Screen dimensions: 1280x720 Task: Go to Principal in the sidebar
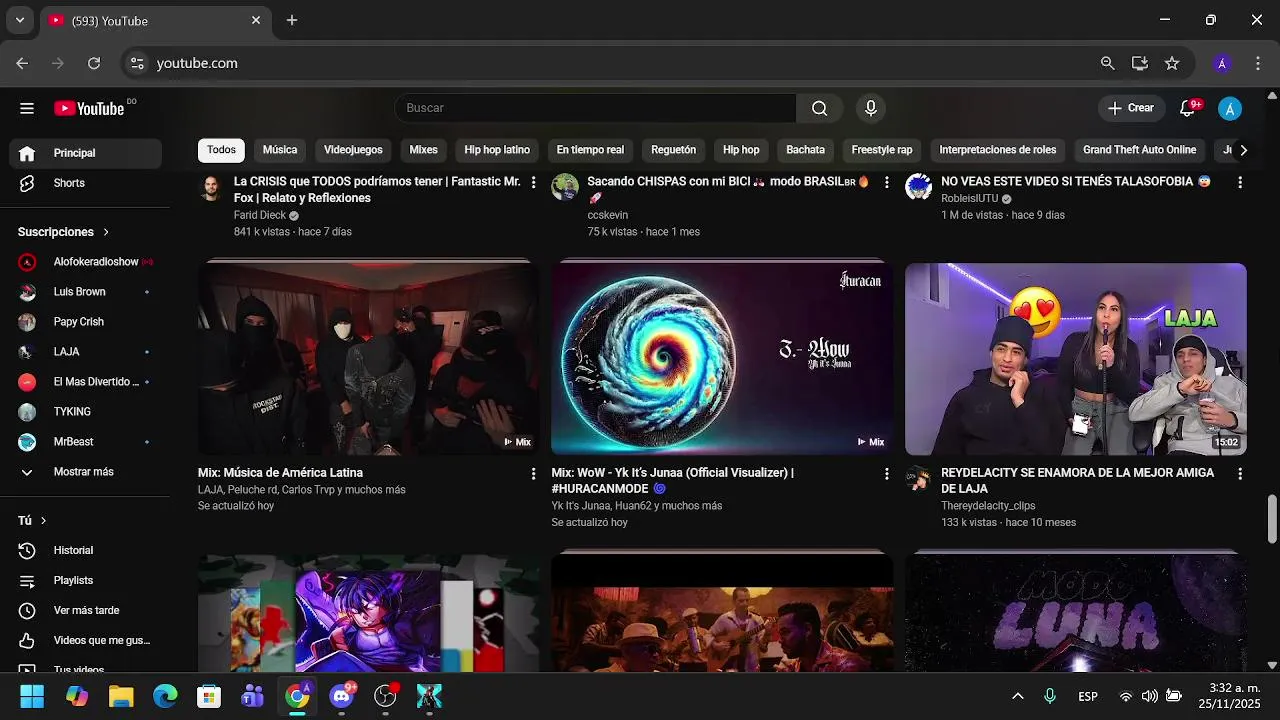(85, 153)
